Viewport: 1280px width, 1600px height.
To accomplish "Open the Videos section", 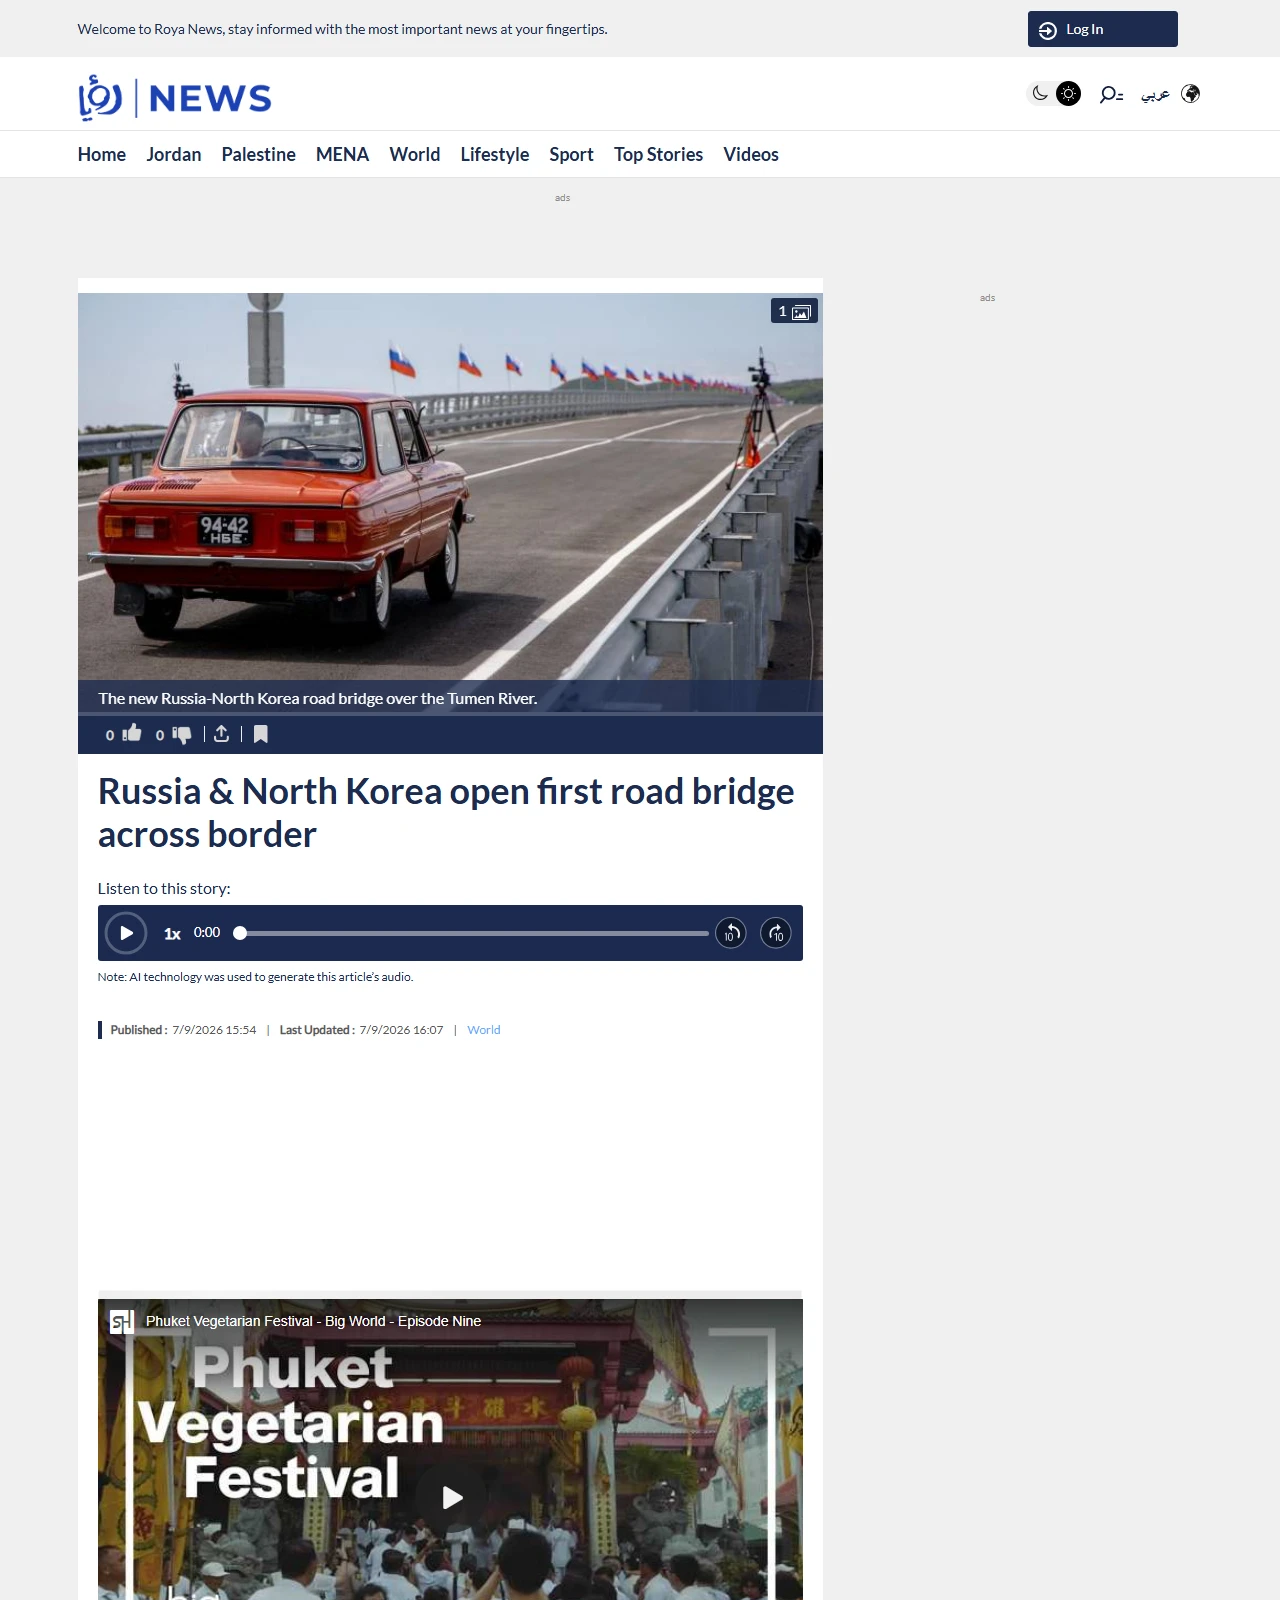I will pyautogui.click(x=751, y=154).
